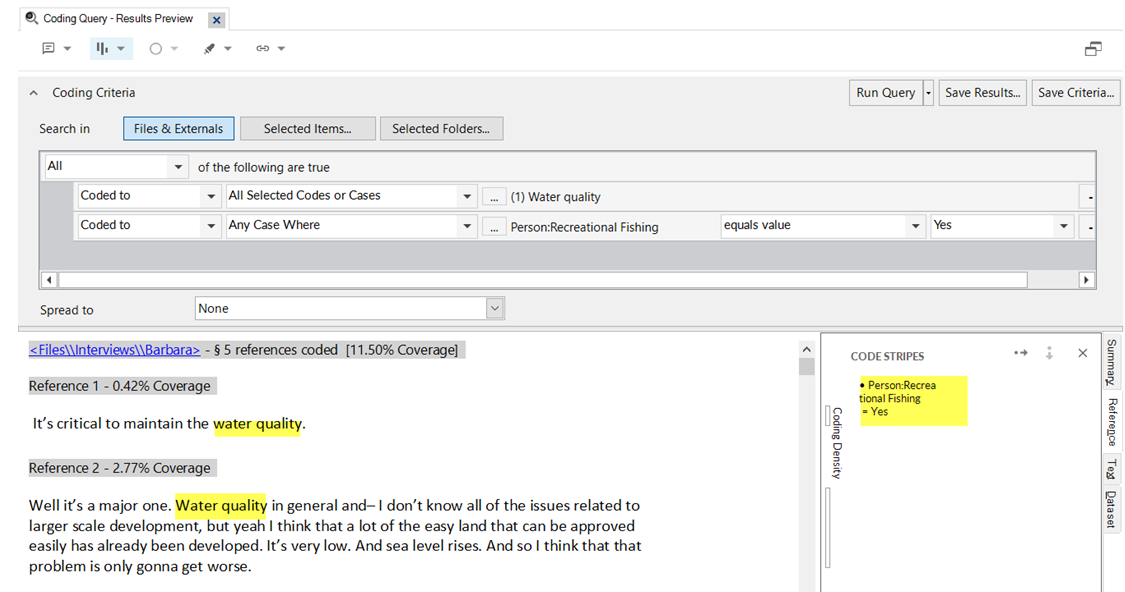This screenshot has width=1125, height=592.
Task: Click criteria scrollbar right arrow
Action: [x=1086, y=280]
